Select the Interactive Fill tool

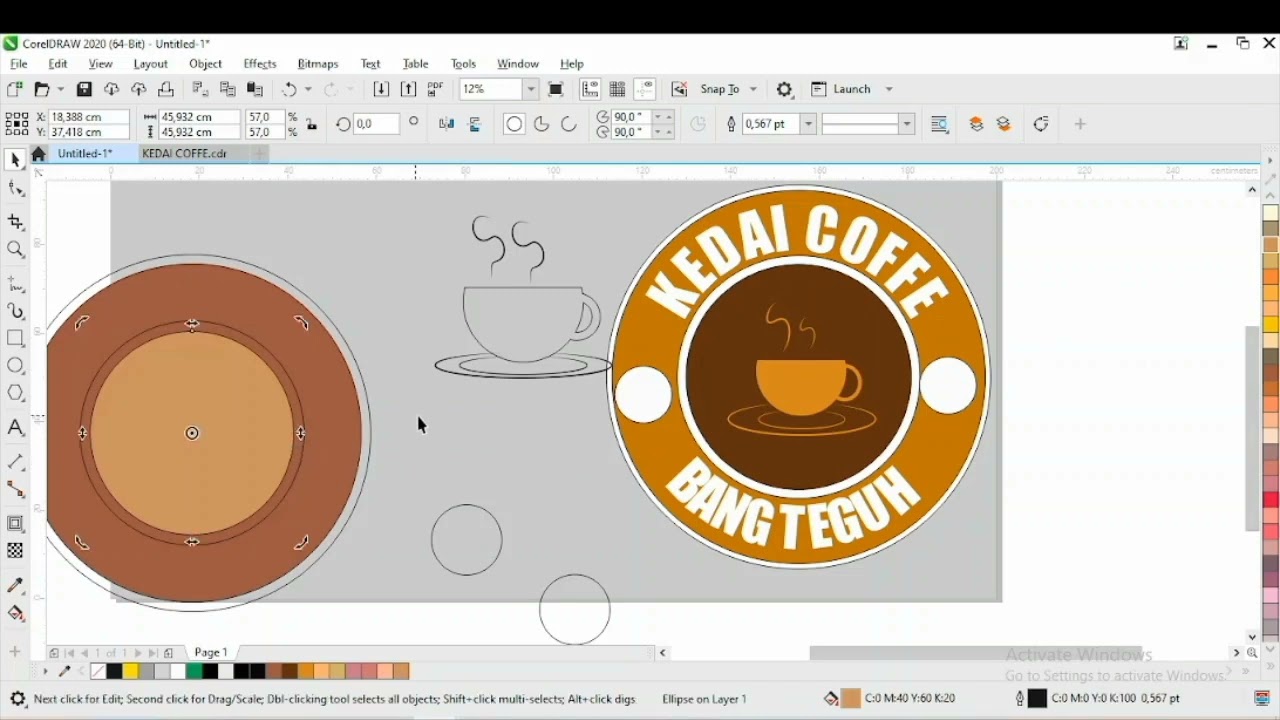click(15, 614)
